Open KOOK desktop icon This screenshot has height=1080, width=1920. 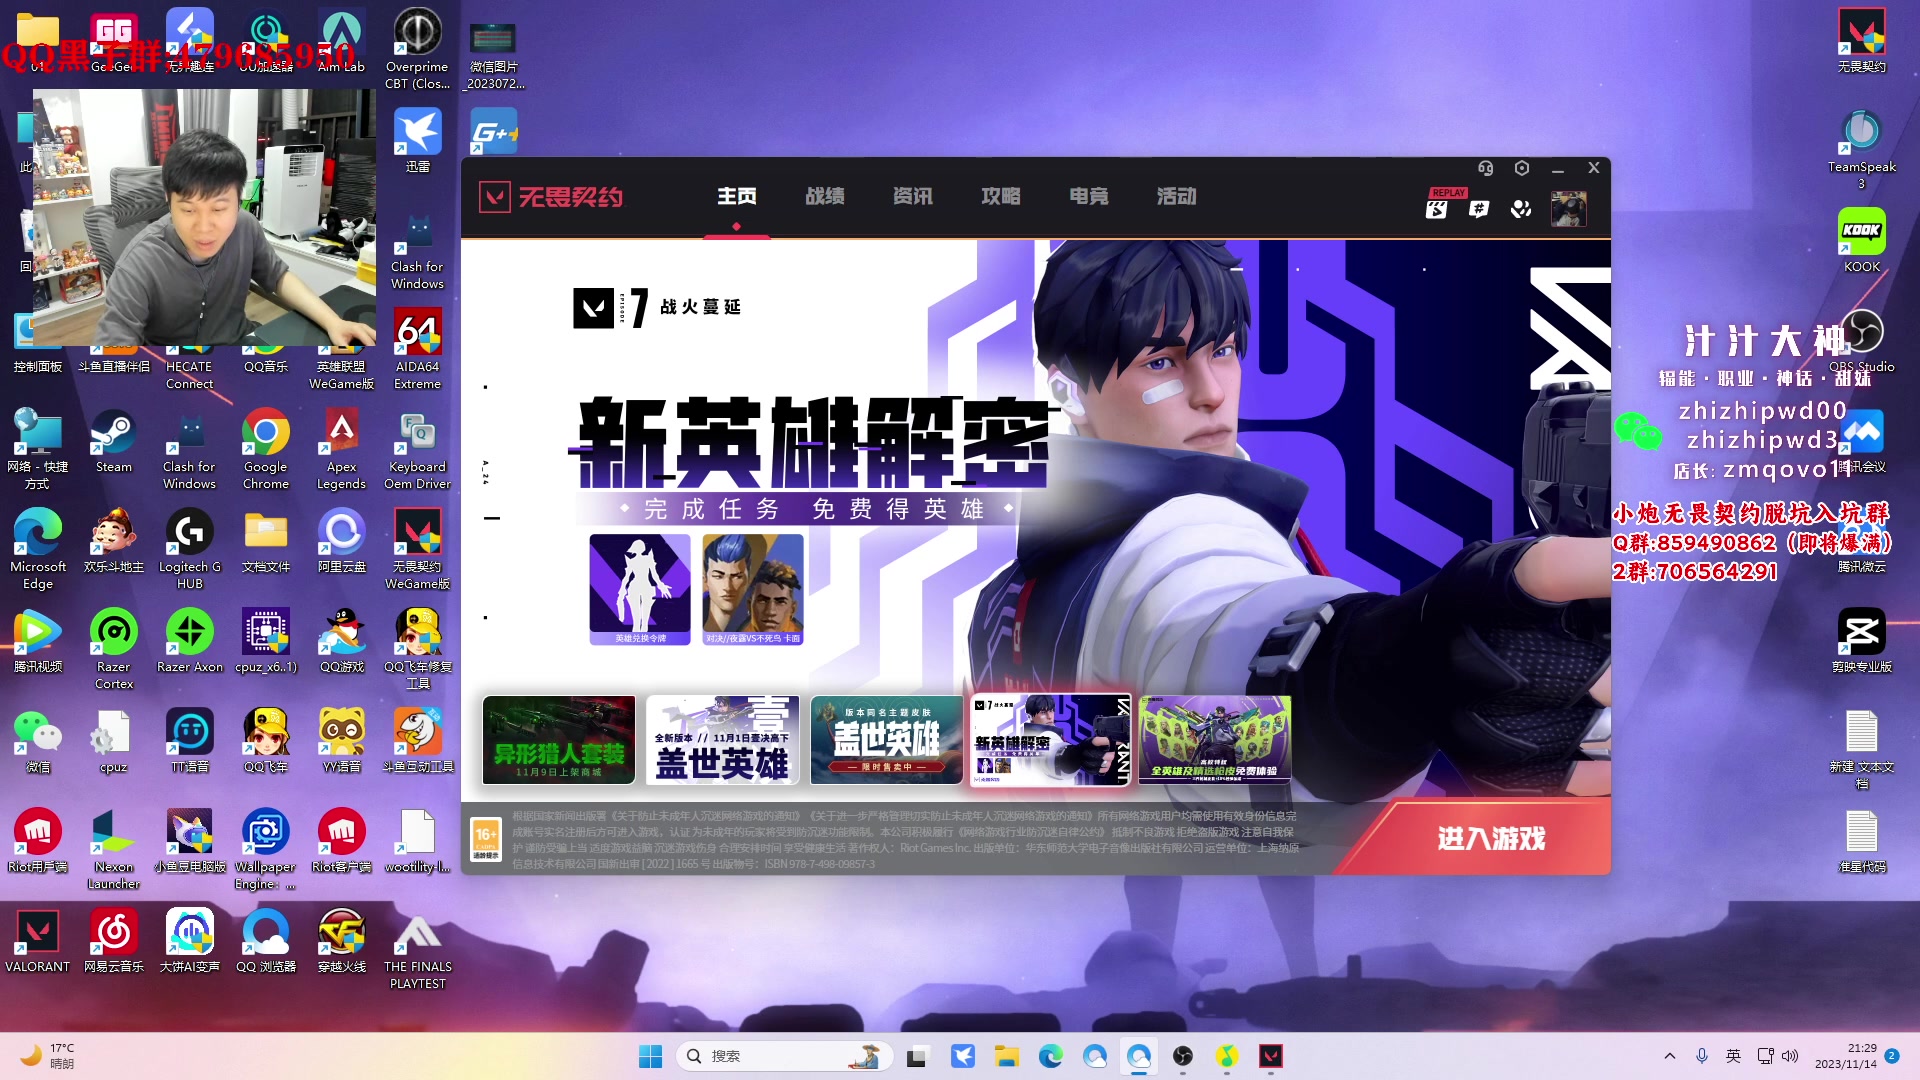(x=1862, y=240)
